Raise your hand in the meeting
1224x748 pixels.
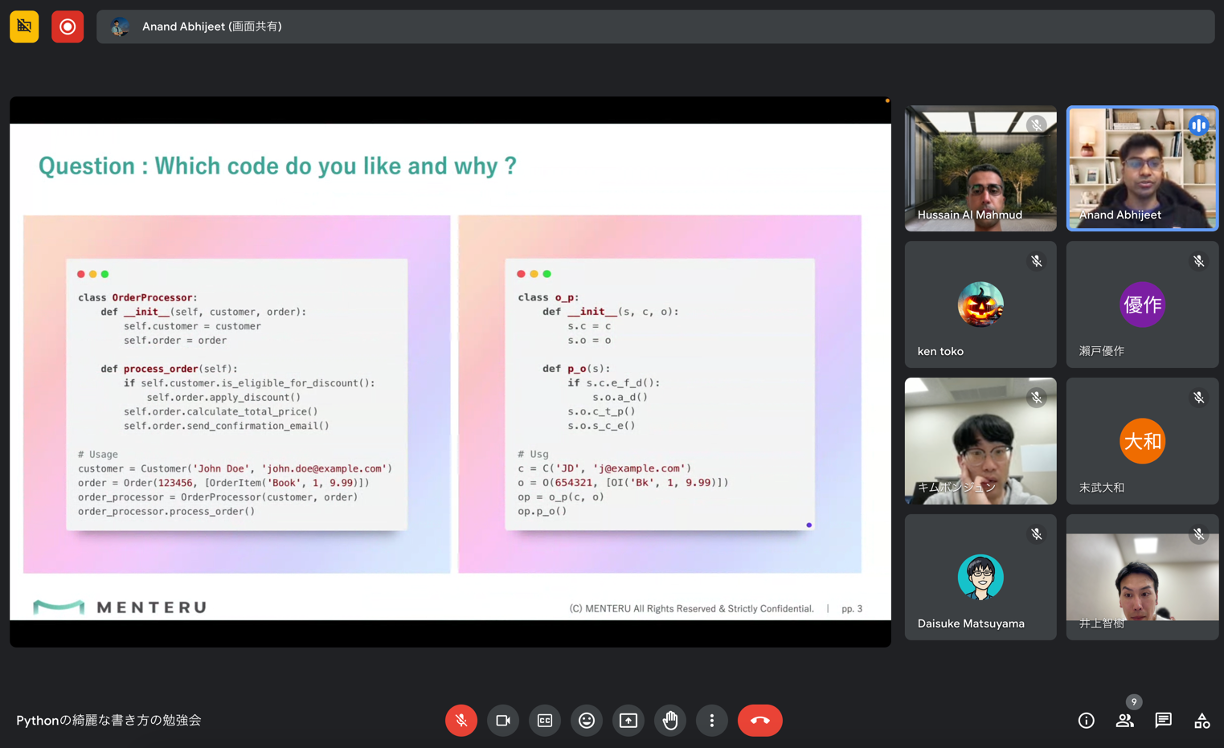pos(670,720)
